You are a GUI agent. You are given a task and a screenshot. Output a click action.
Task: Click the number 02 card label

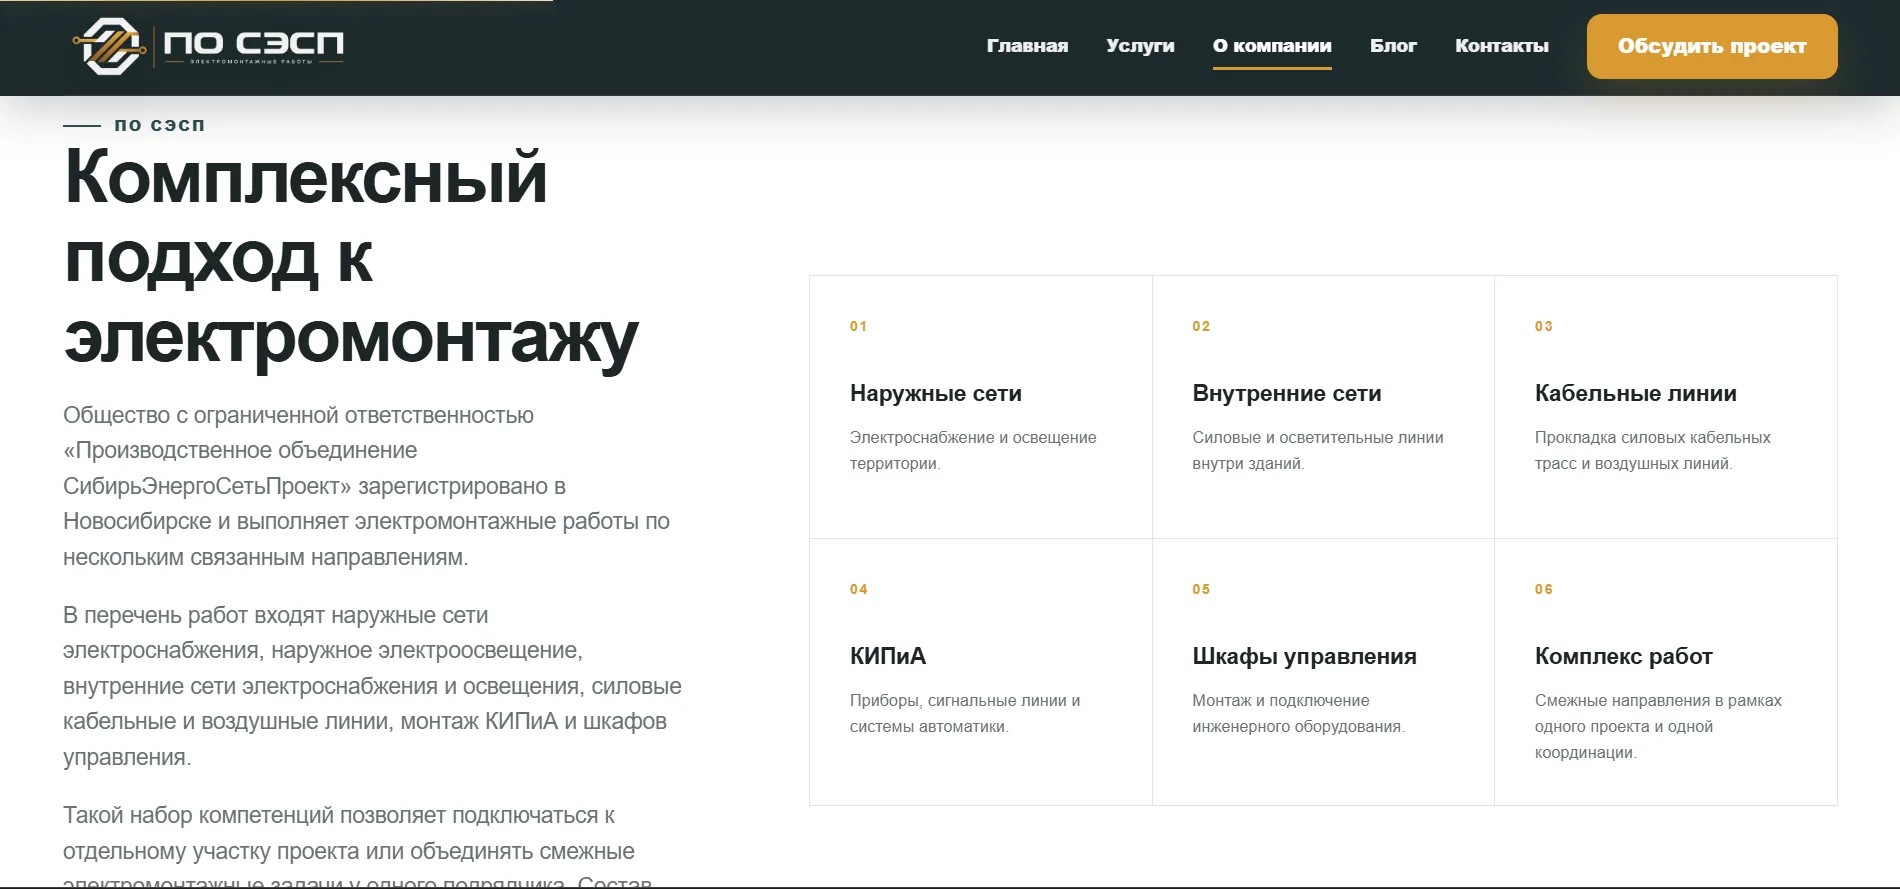coord(1201,326)
